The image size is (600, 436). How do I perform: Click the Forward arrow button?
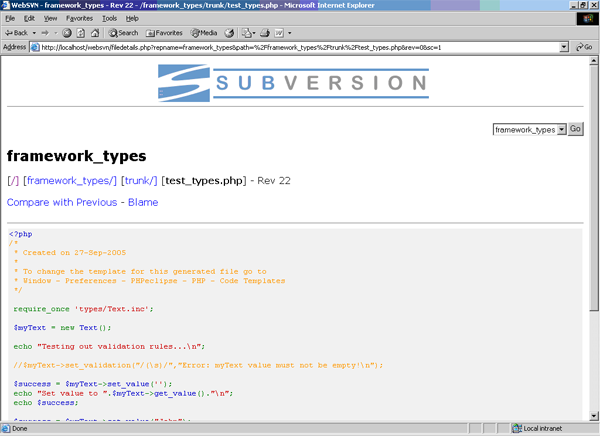click(47, 33)
